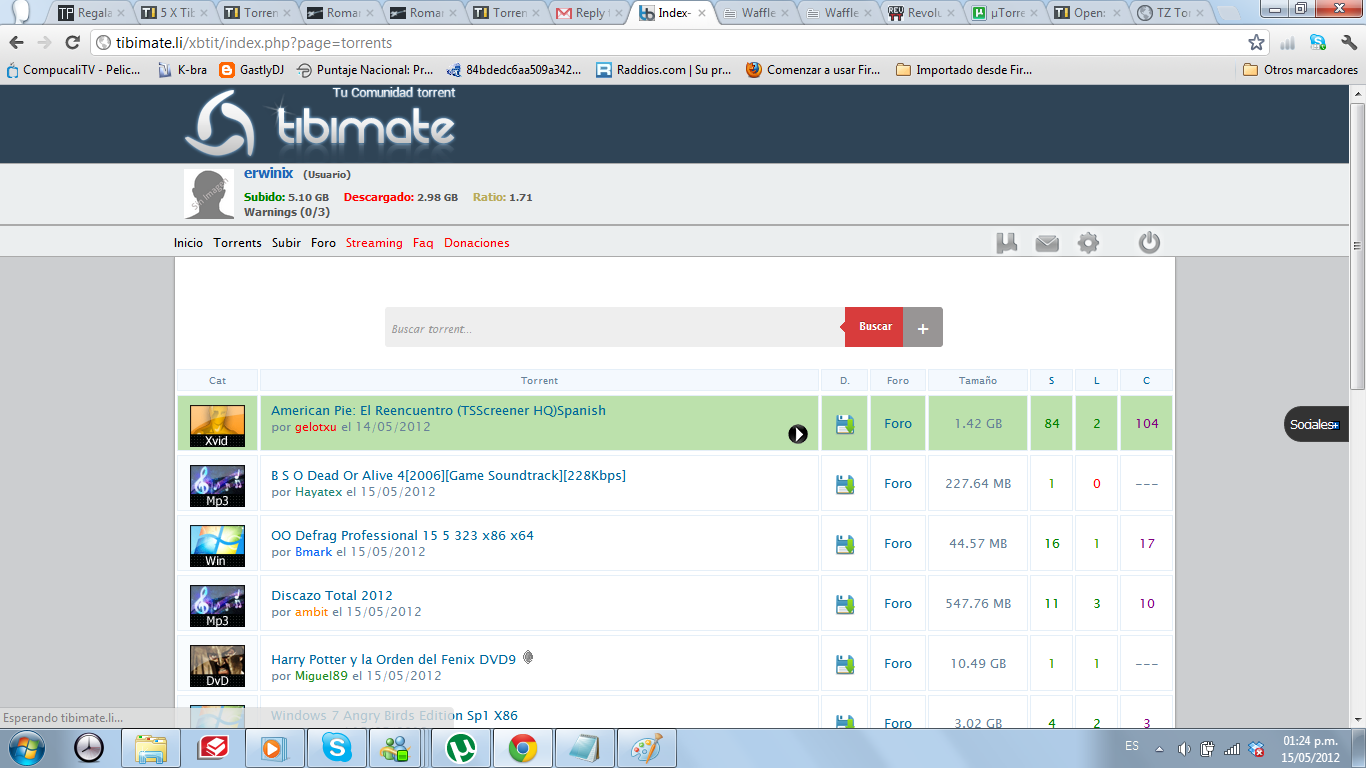Switch to the Revolu browser tab

point(922,13)
